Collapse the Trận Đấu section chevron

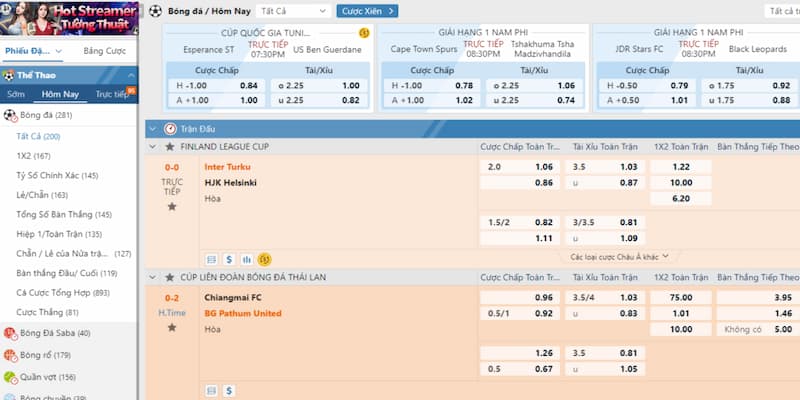[153, 129]
